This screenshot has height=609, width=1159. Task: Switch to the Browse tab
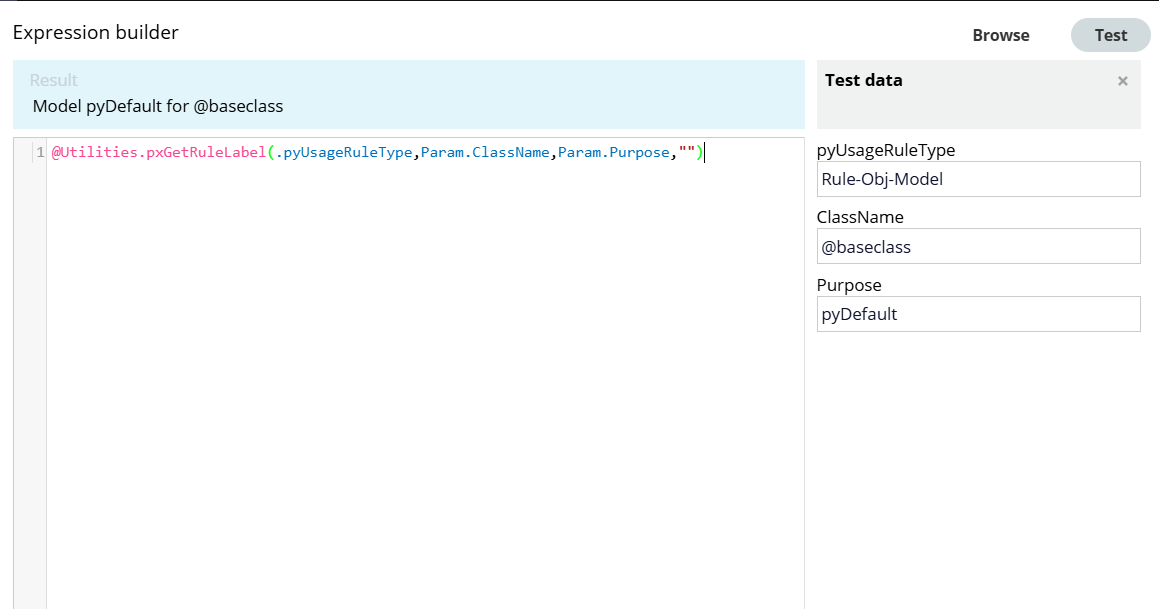[1000, 35]
